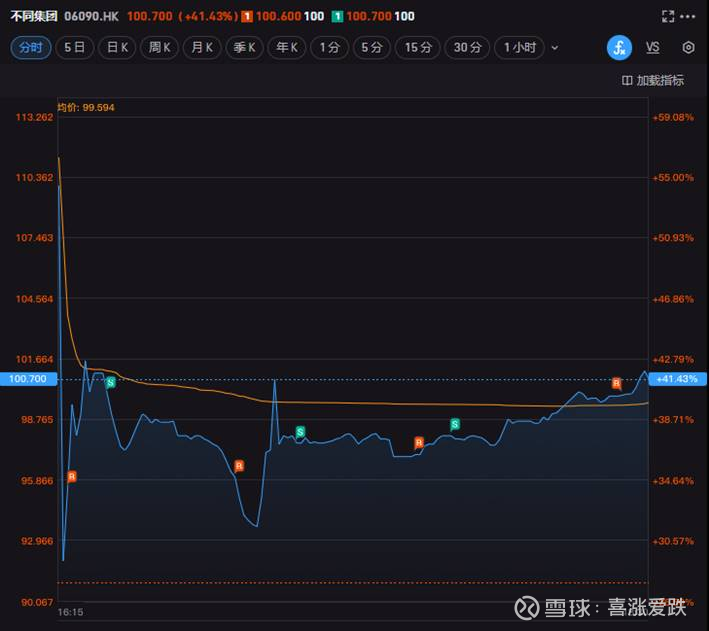Select the 15分 interval button
The width and height of the screenshot is (709, 631).
(418, 47)
